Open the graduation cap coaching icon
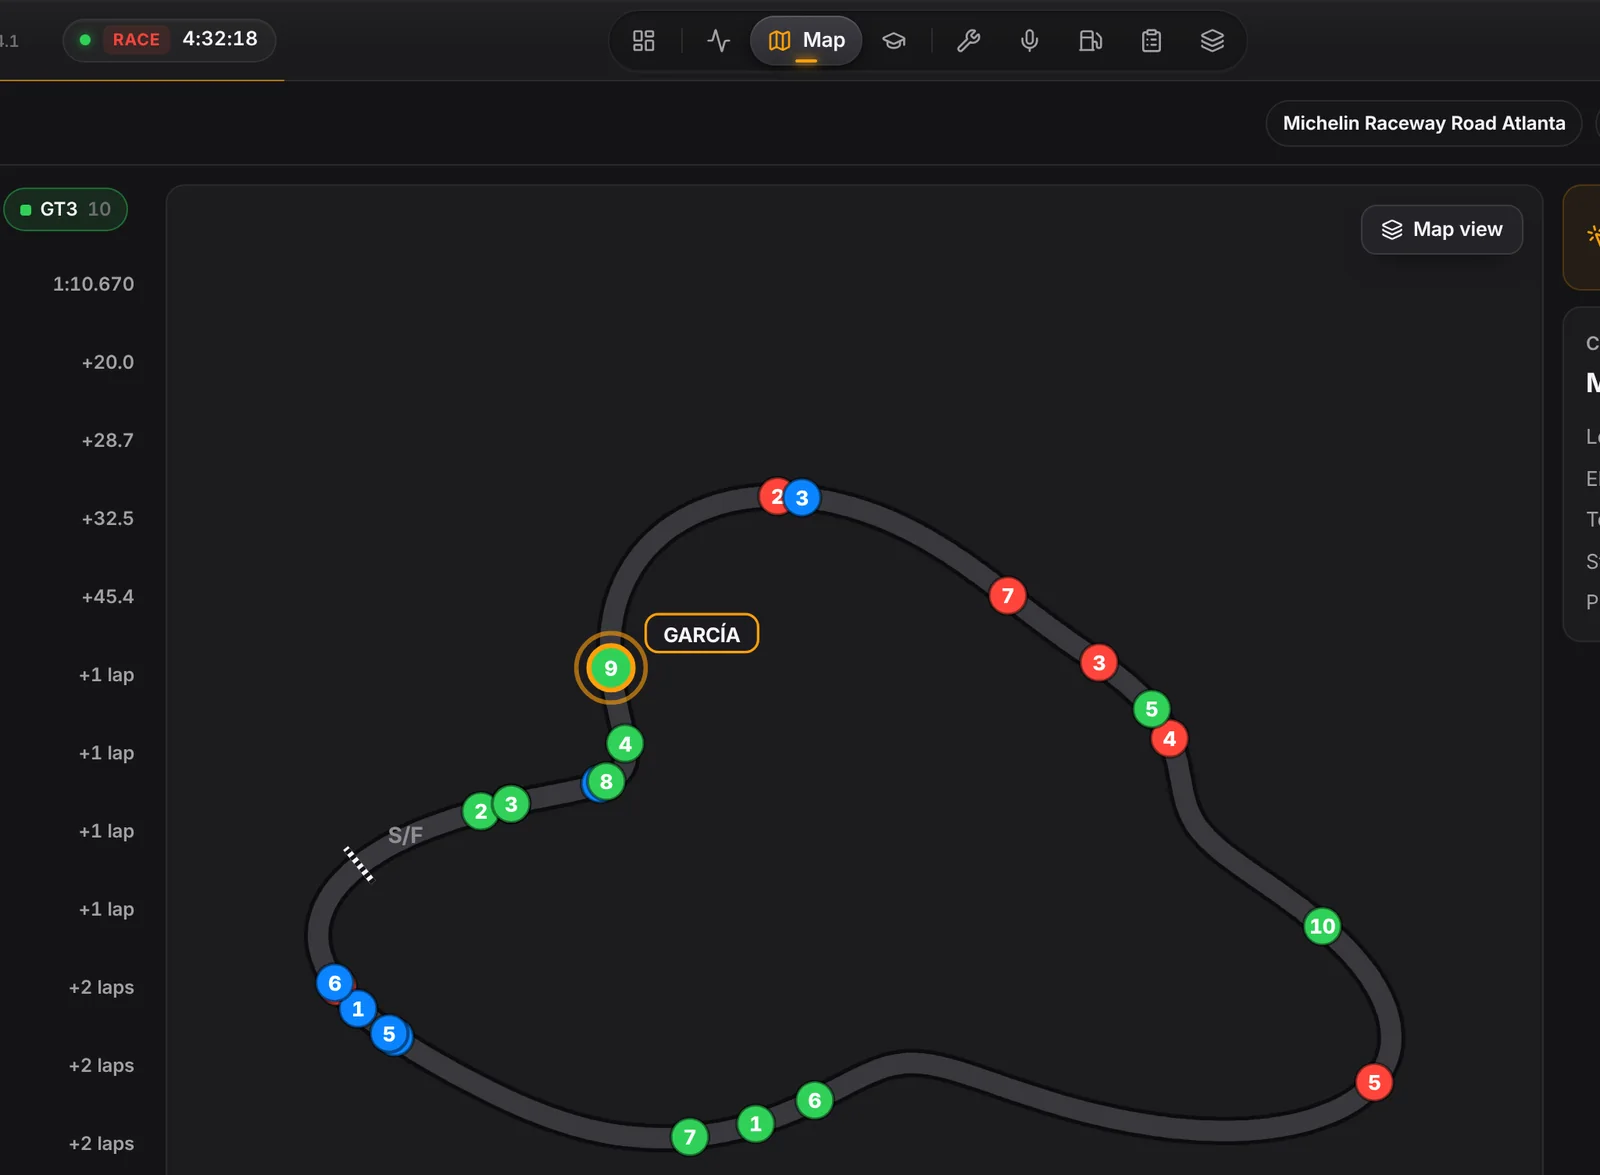The width and height of the screenshot is (1600, 1175). coord(894,41)
